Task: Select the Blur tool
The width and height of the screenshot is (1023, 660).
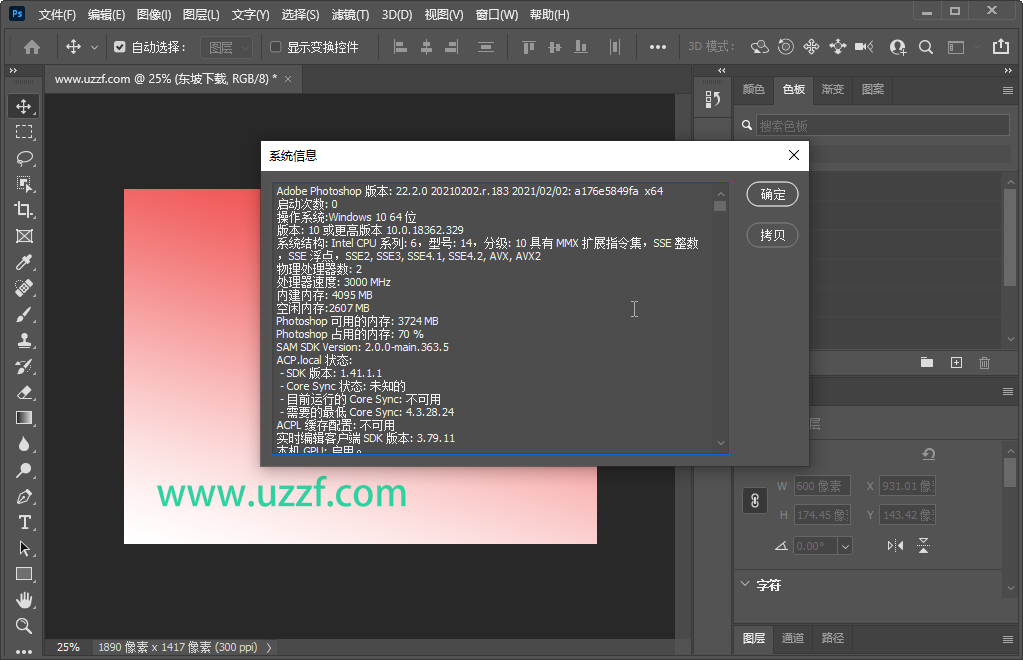Action: click(x=23, y=444)
